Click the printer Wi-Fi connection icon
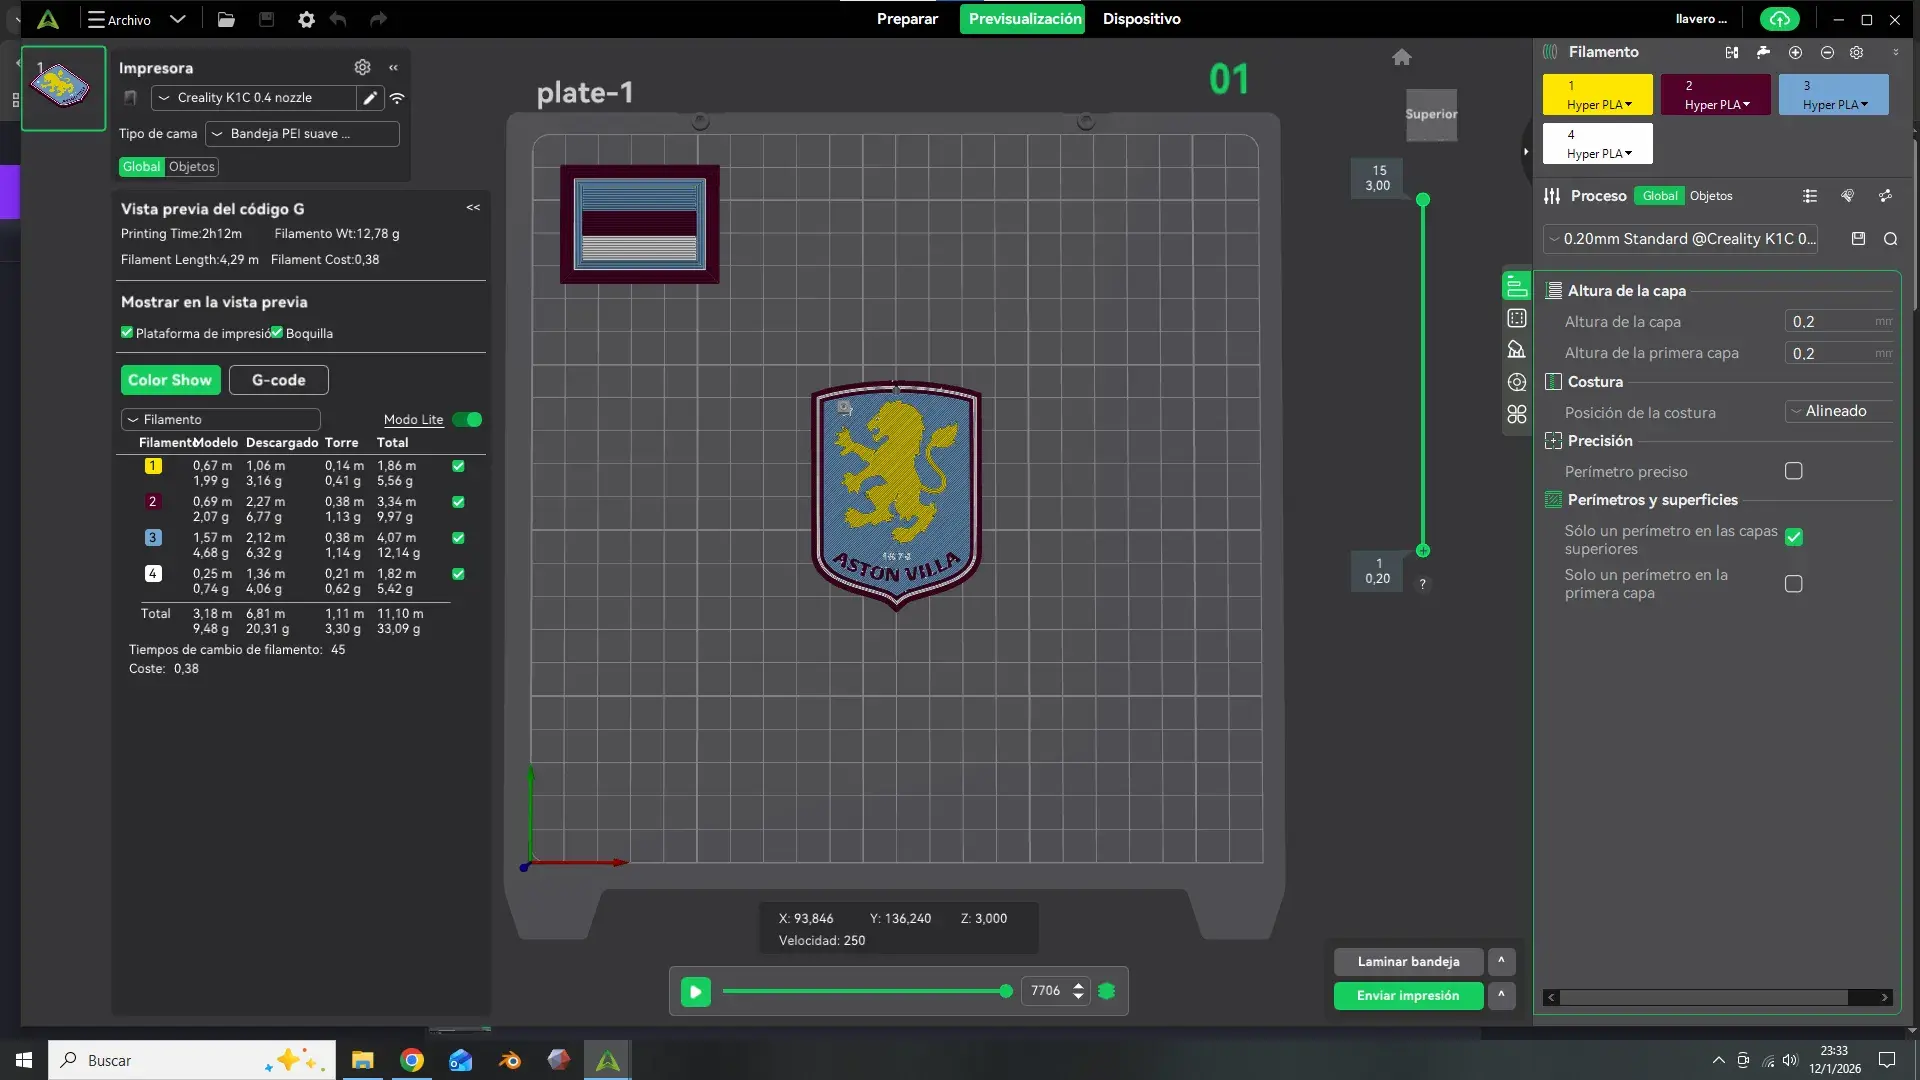Viewport: 1920px width, 1080px height. [397, 98]
